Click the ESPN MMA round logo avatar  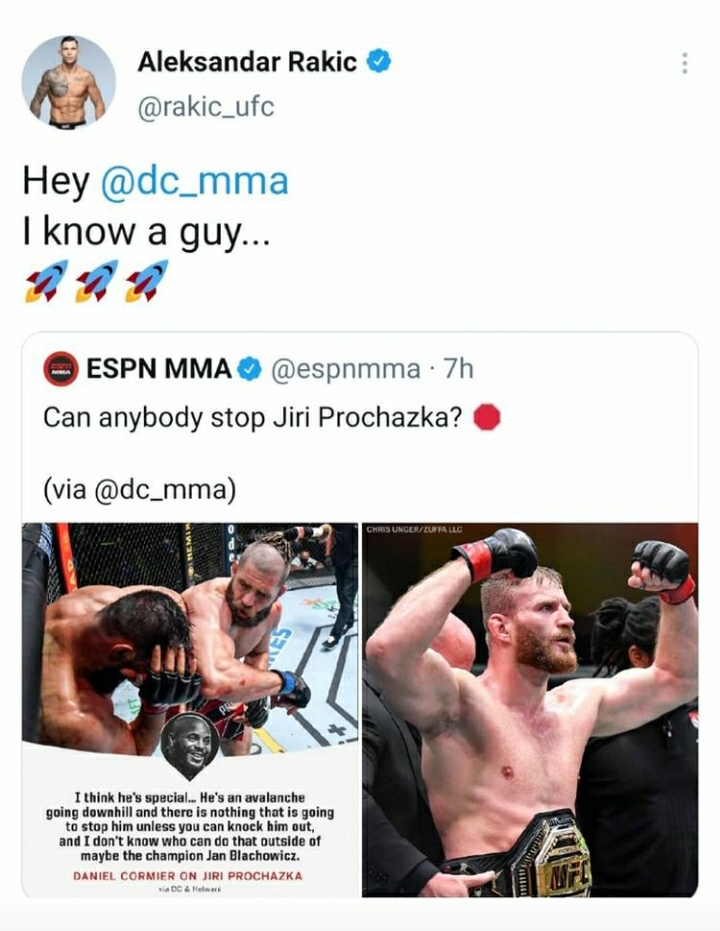(x=61, y=369)
